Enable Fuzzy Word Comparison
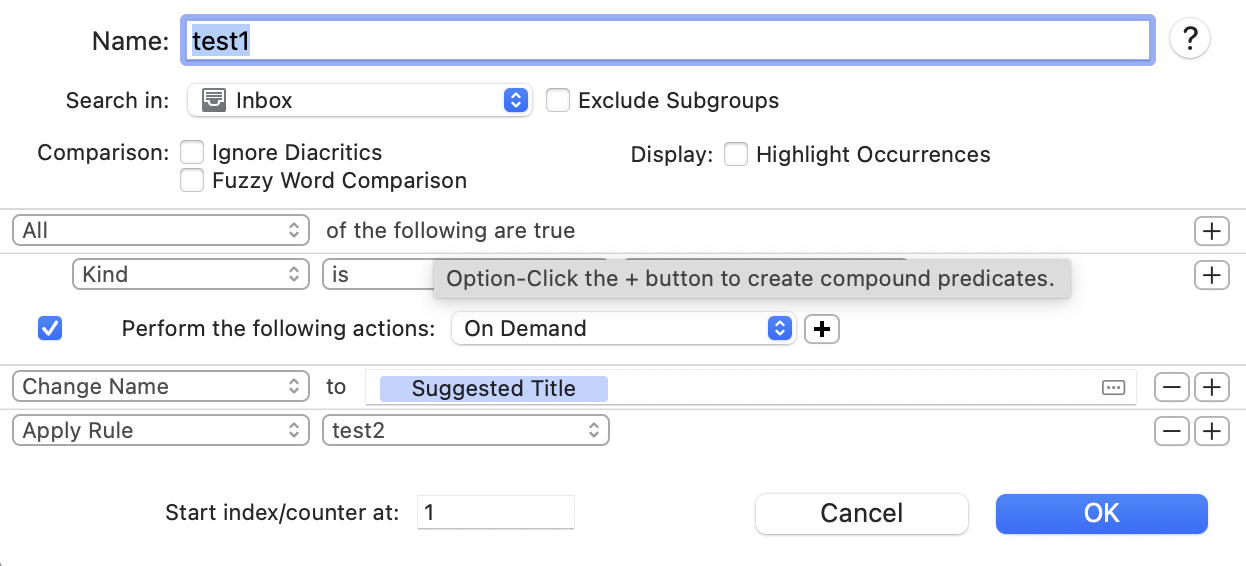The height and width of the screenshot is (566, 1246). coord(192,181)
